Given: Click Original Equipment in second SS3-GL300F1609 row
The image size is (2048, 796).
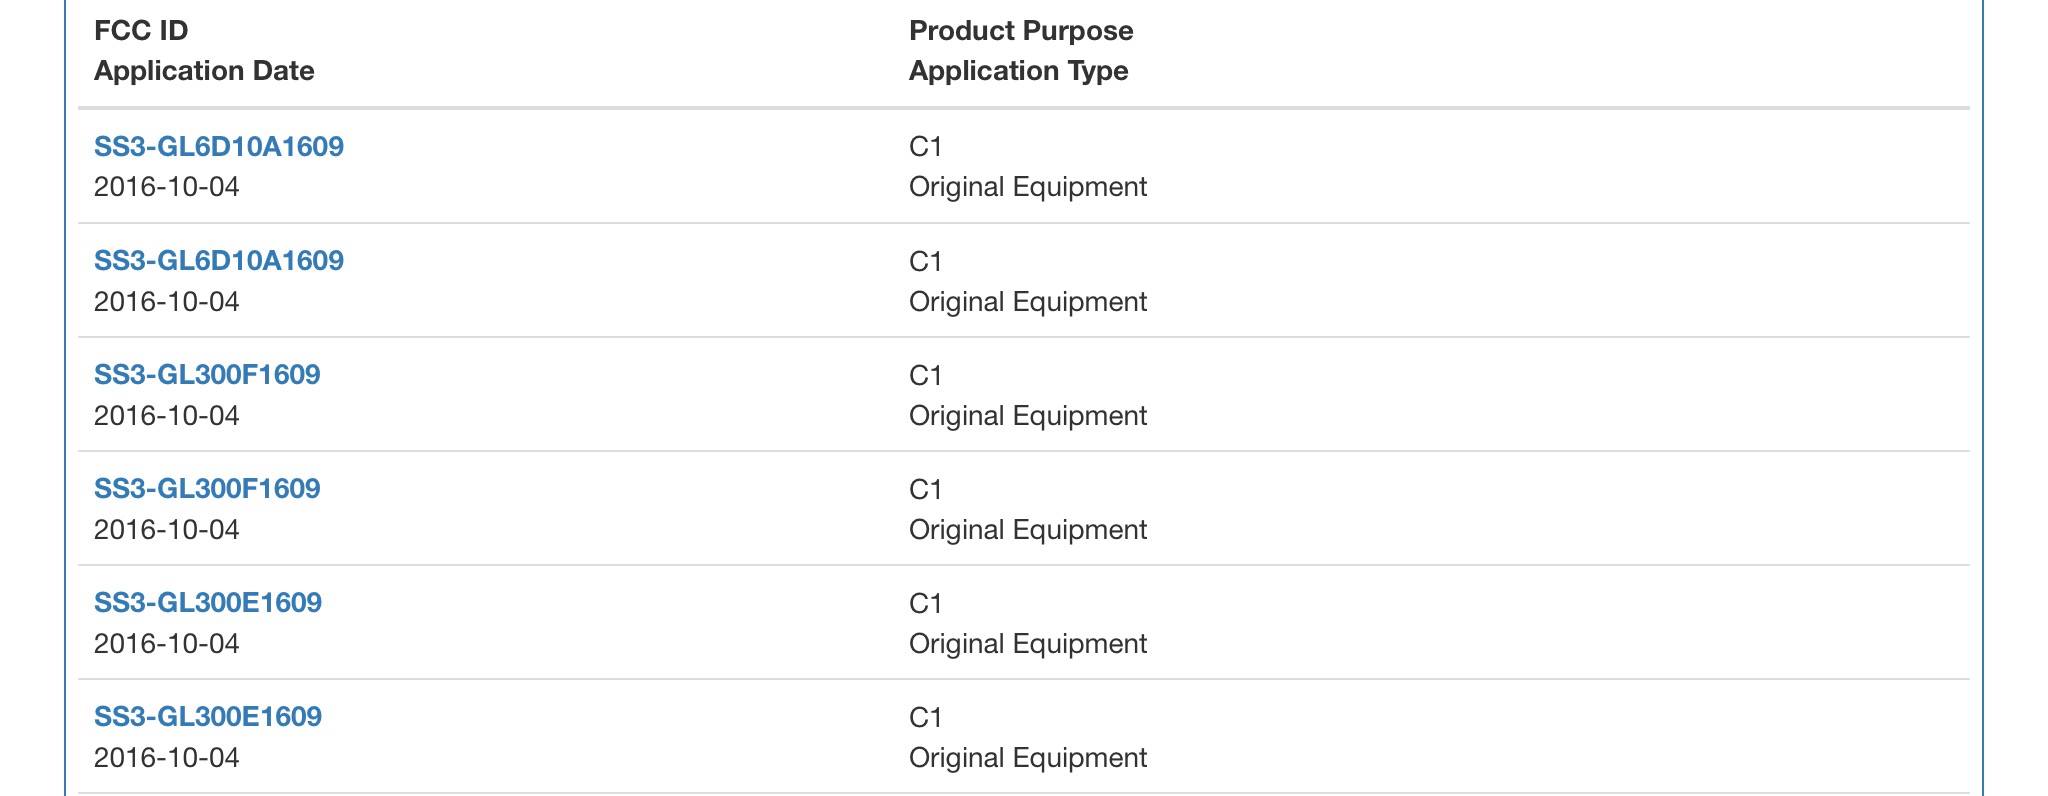Looking at the screenshot, I should tap(1028, 530).
